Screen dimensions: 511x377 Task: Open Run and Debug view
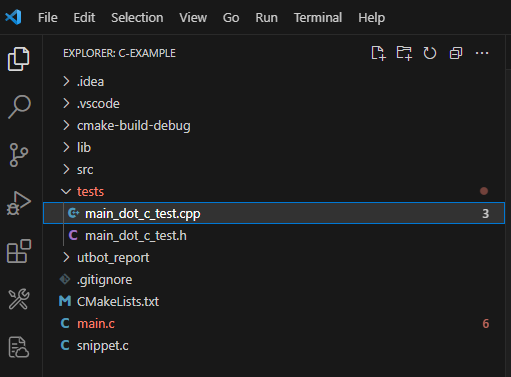19,203
